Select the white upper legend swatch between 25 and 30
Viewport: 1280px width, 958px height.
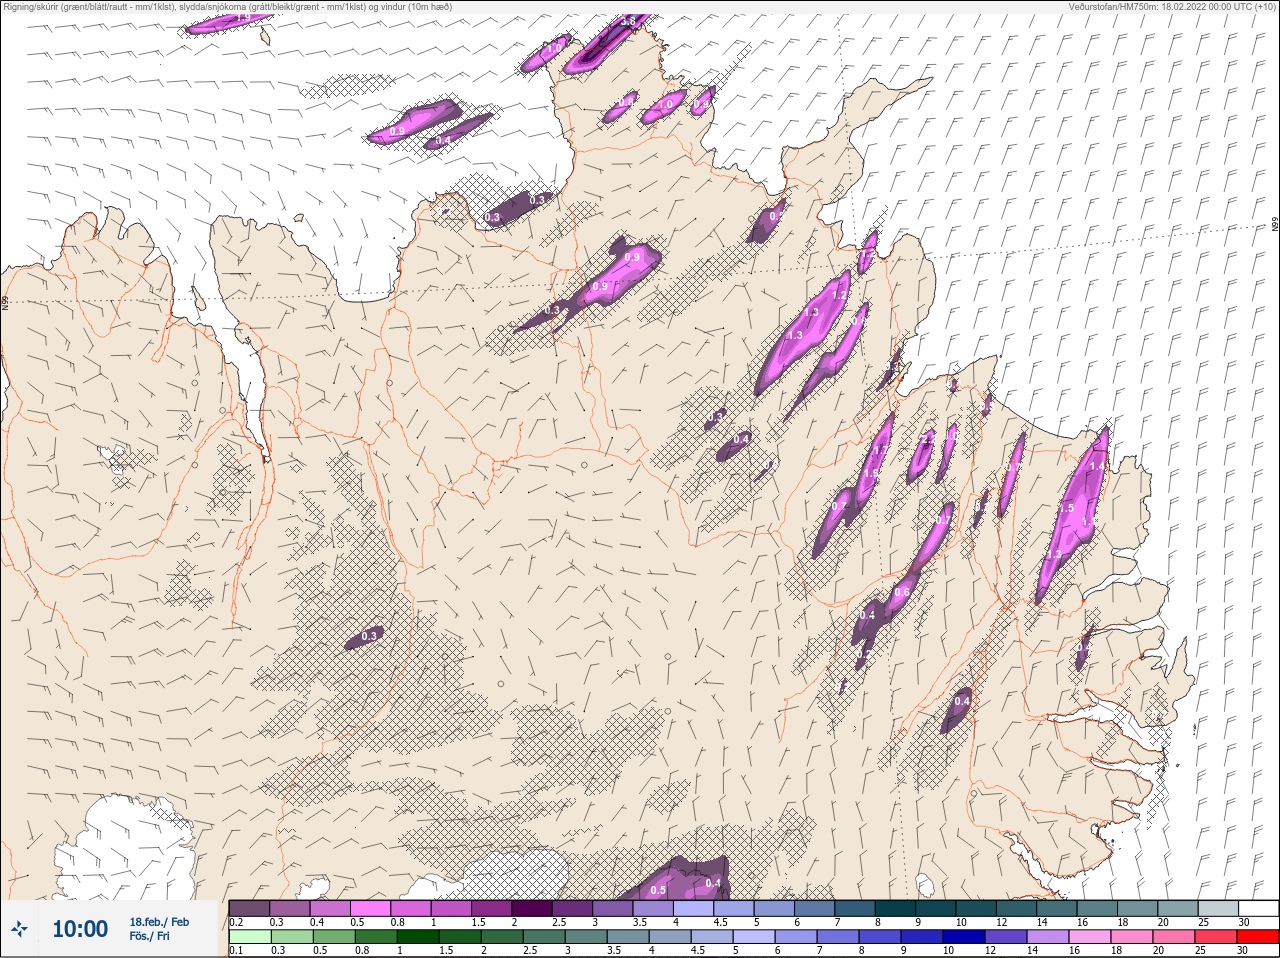(1218, 909)
